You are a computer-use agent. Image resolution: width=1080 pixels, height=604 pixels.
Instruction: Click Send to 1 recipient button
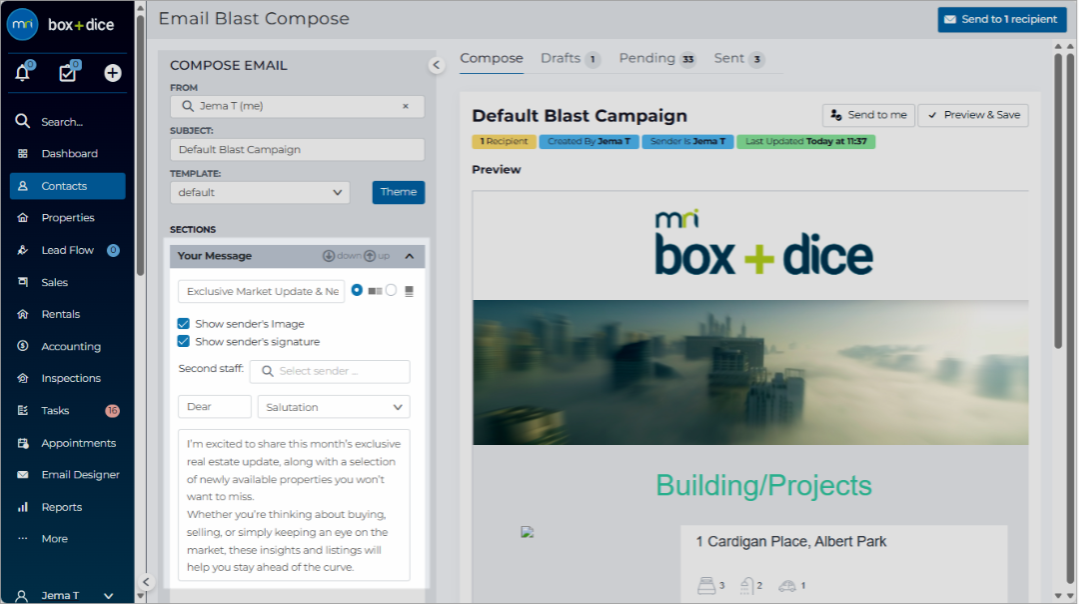(1001, 19)
